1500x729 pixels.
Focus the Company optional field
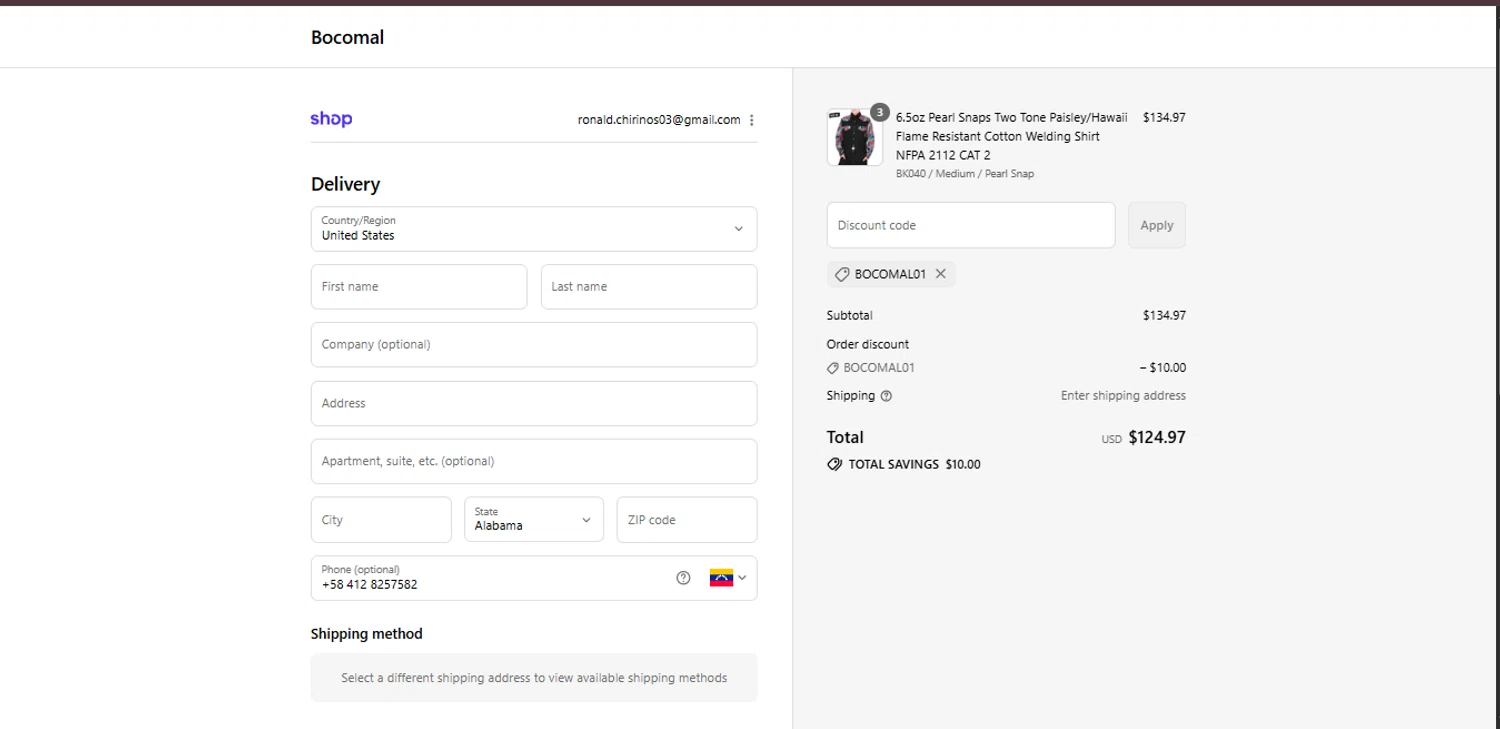(x=534, y=345)
